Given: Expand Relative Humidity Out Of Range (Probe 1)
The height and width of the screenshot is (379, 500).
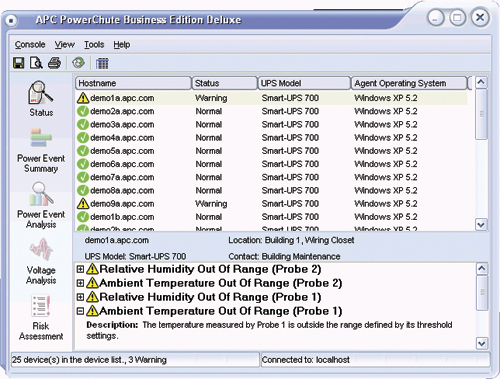Looking at the screenshot, I should tap(80, 297).
